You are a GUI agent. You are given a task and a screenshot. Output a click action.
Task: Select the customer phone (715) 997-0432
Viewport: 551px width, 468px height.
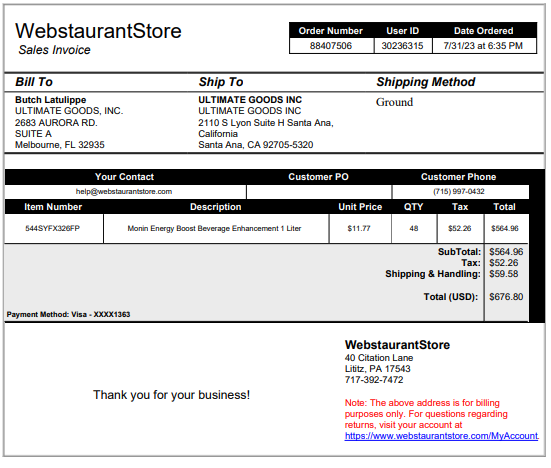[459, 191]
